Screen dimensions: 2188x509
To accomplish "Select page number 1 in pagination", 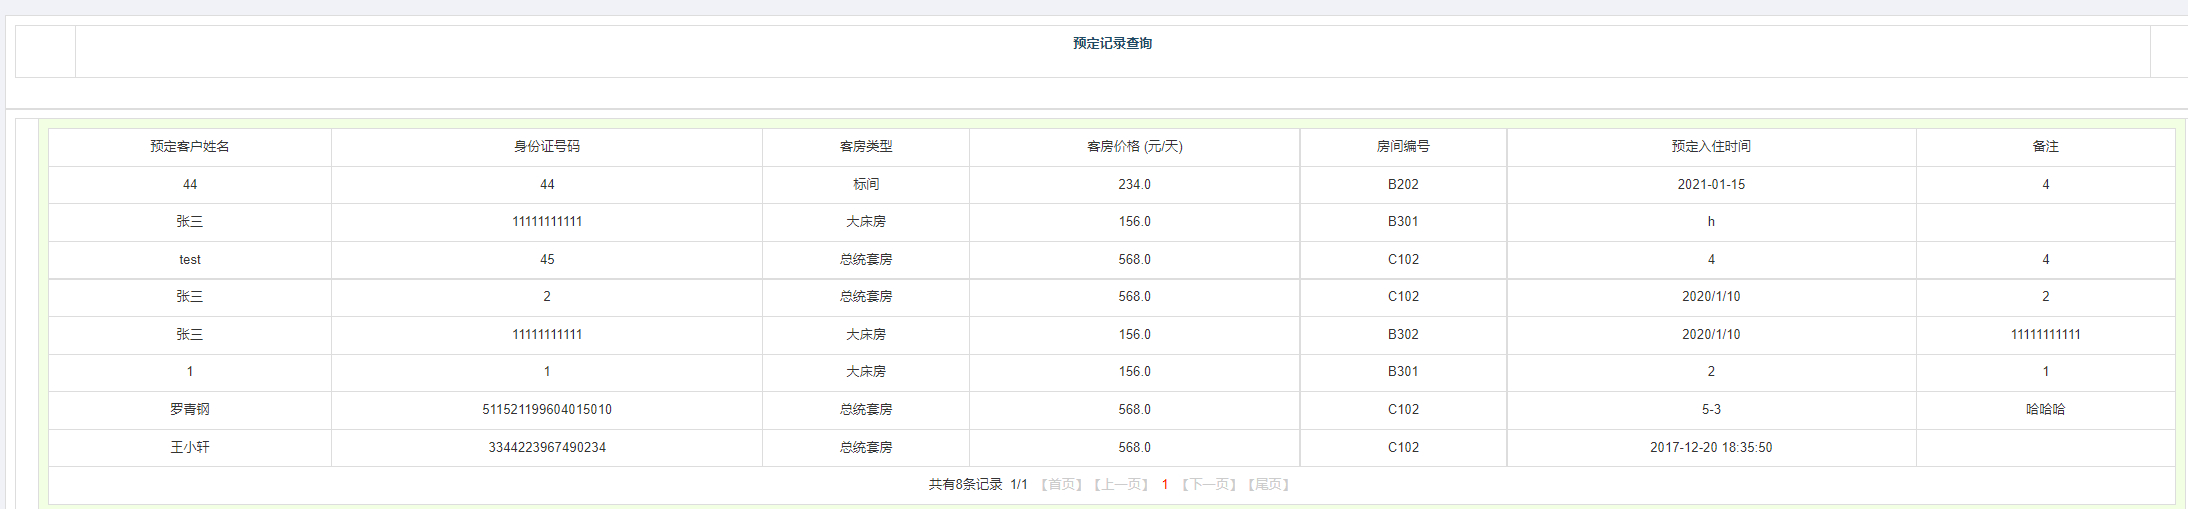I will coord(1164,485).
